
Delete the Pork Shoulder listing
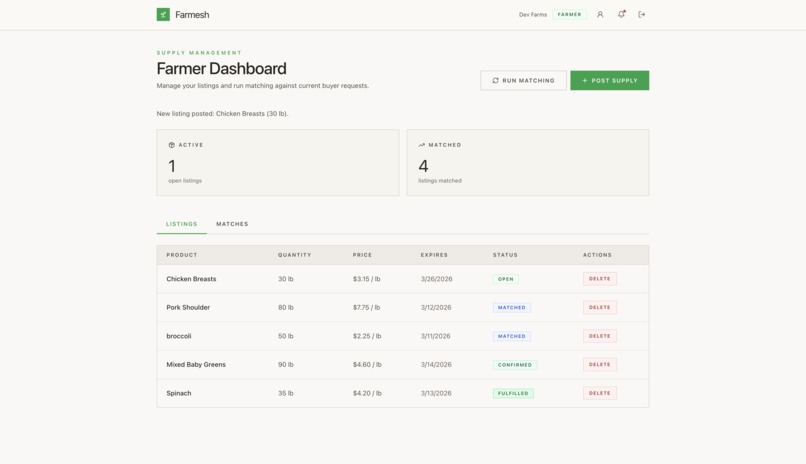click(599, 307)
